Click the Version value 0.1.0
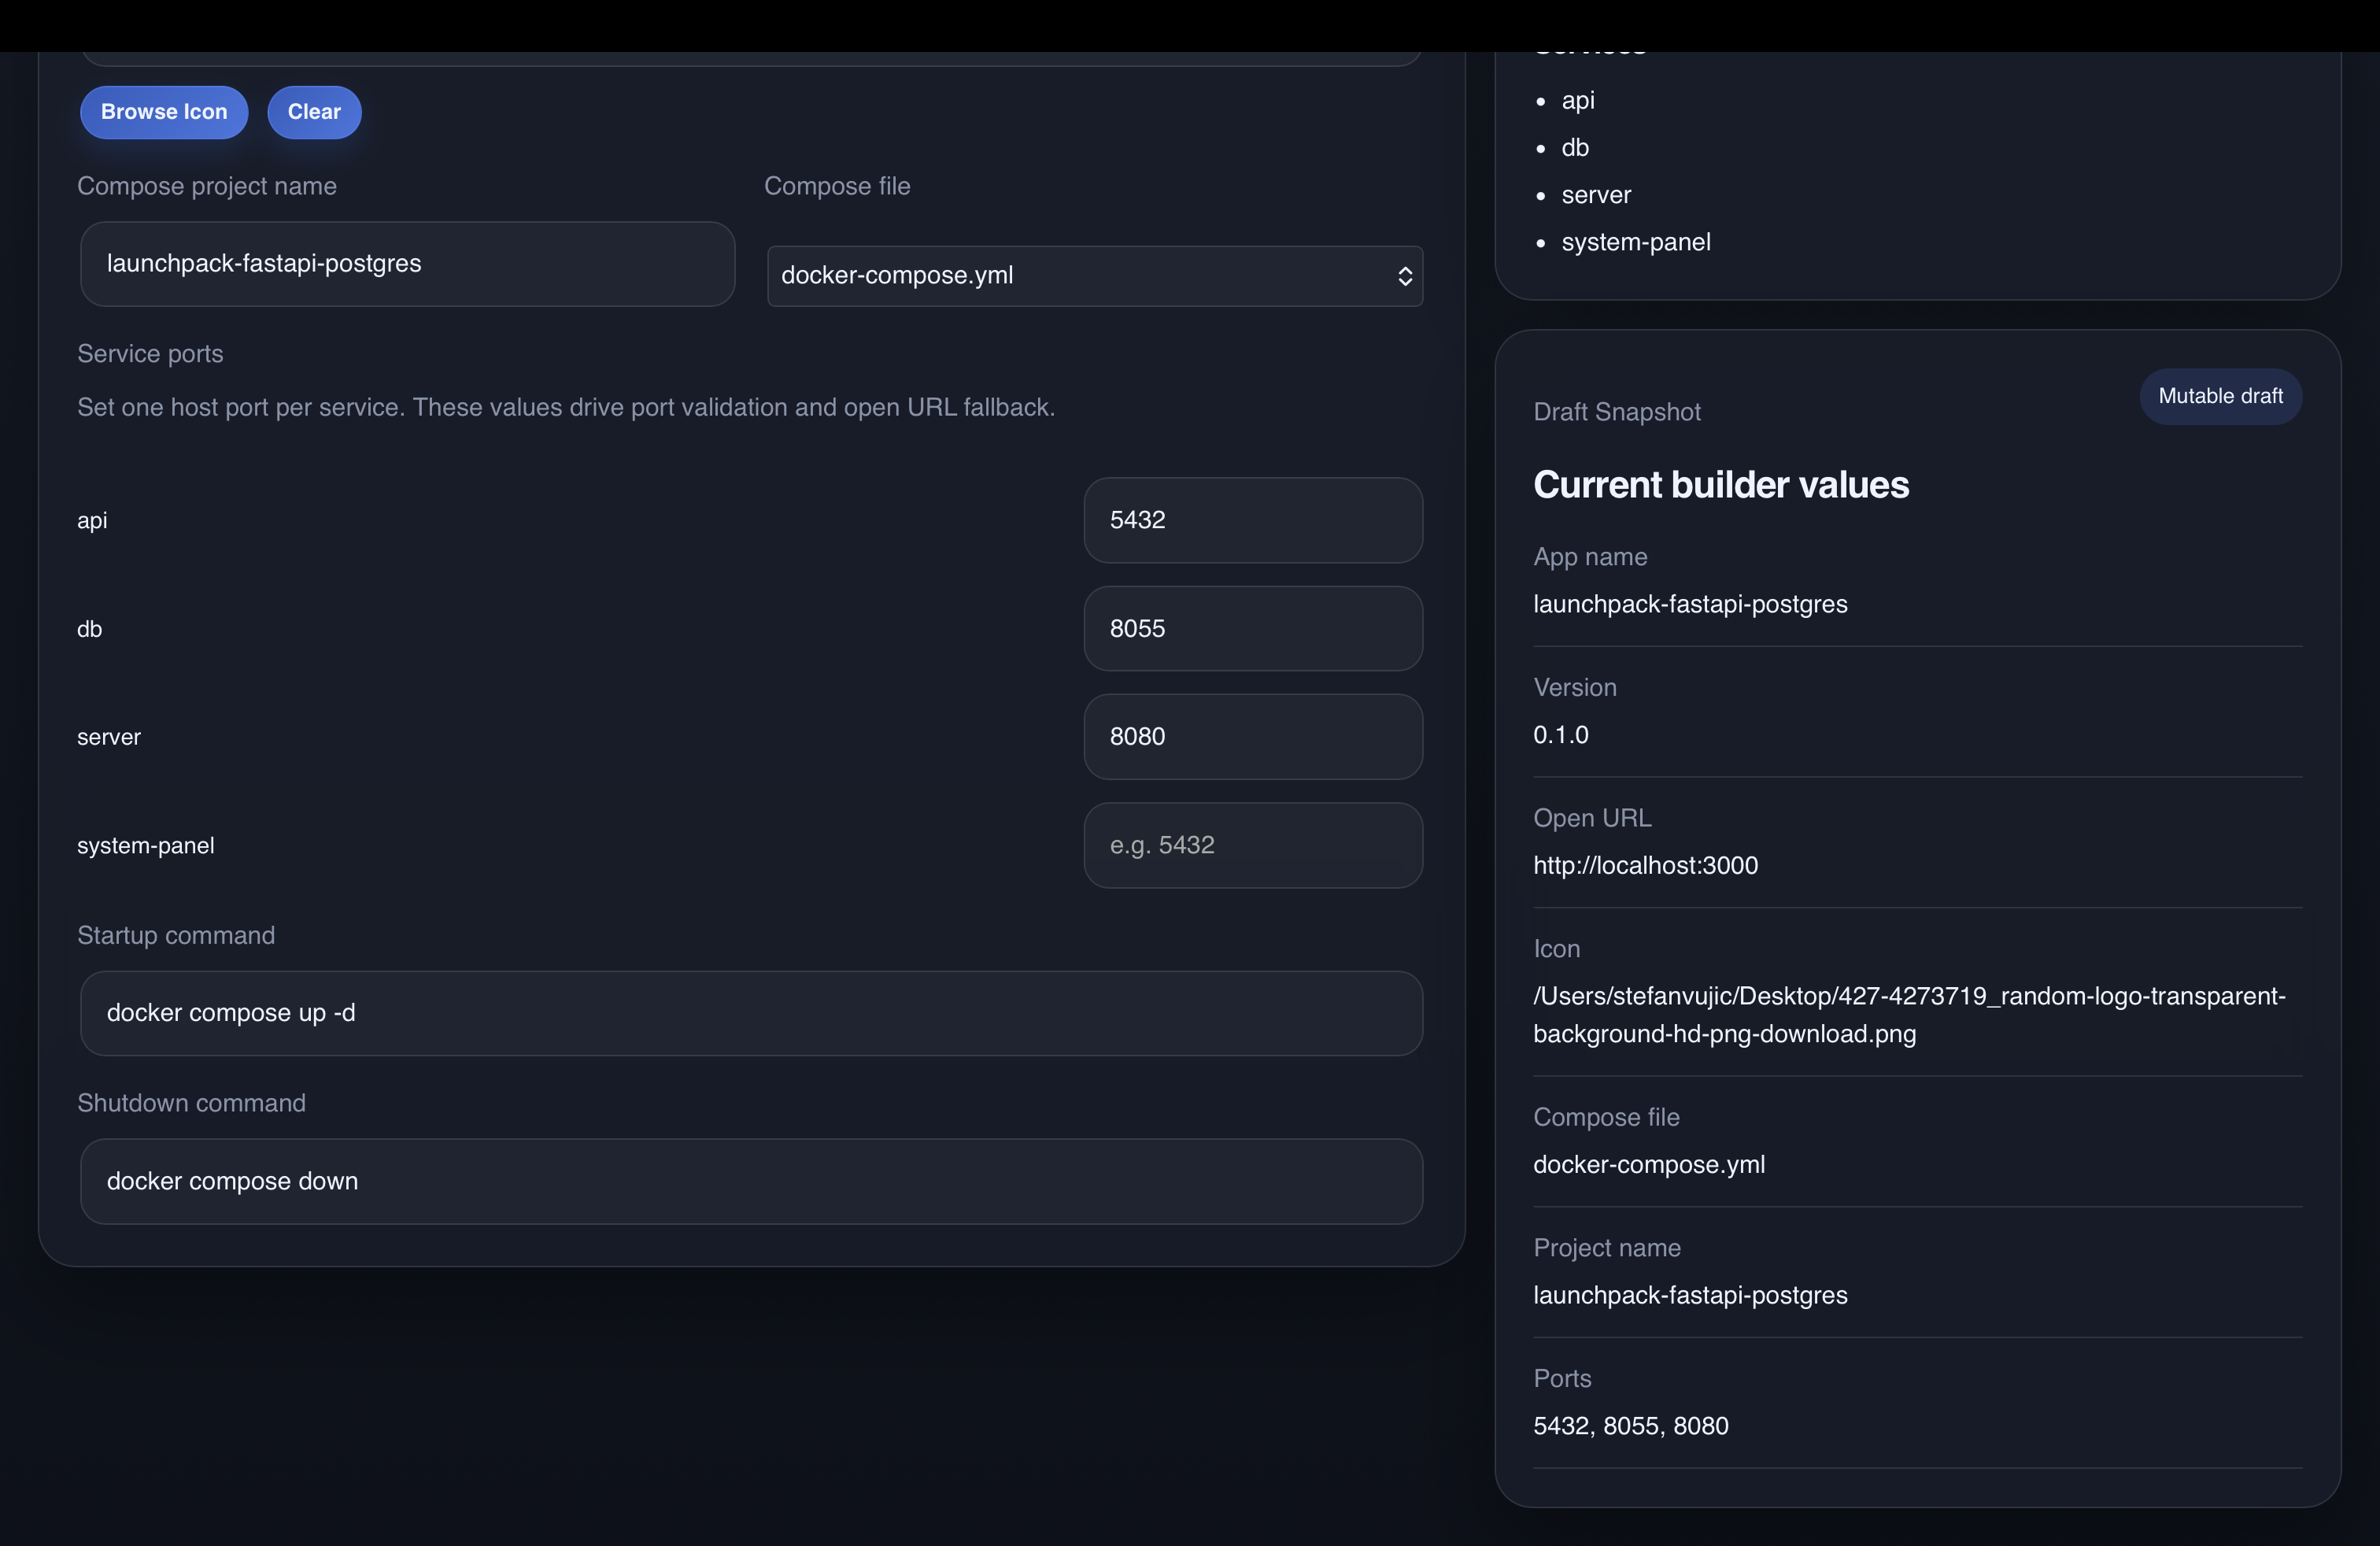The width and height of the screenshot is (2380, 1546). (1560, 735)
